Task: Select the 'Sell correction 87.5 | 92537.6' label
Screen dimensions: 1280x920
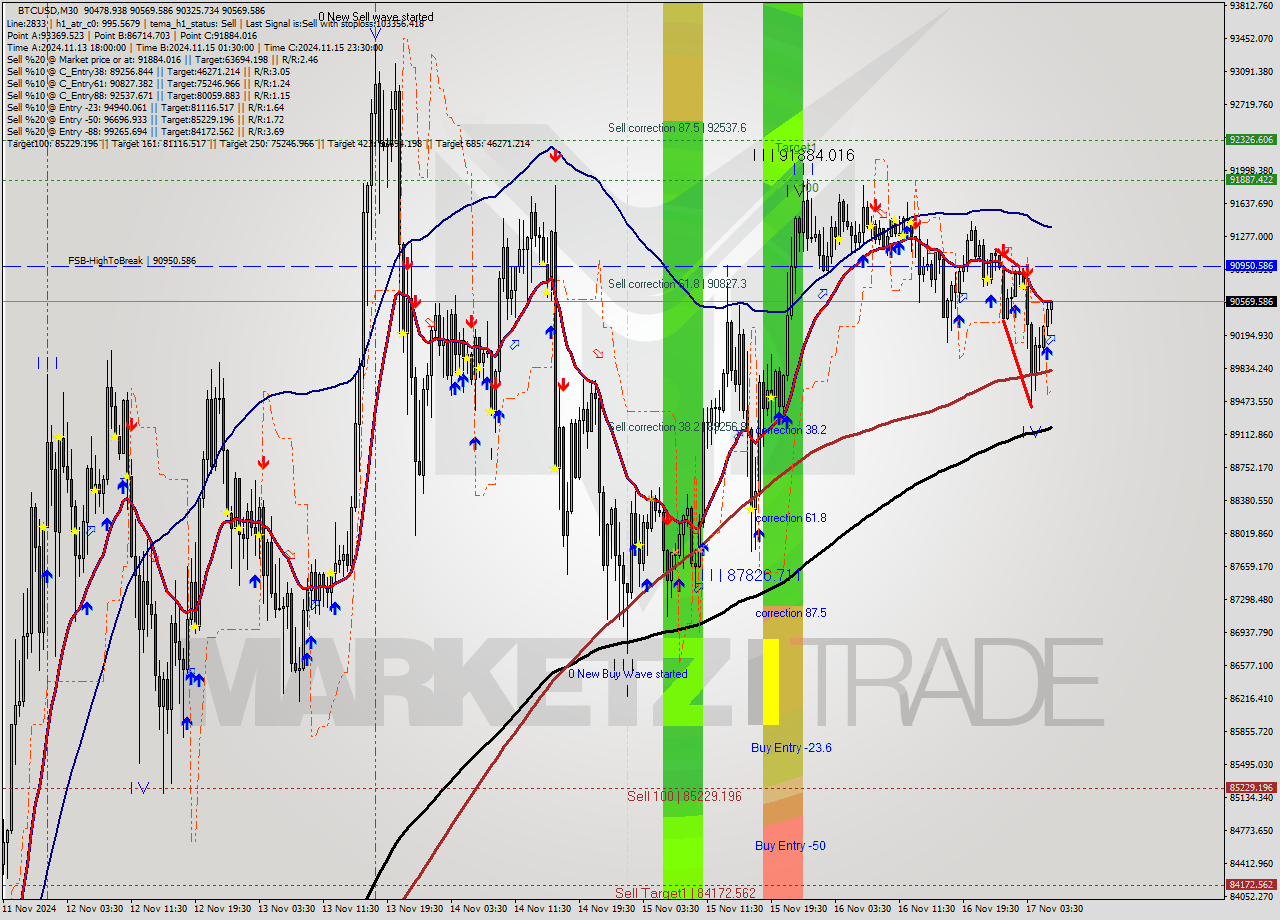Action: tap(677, 128)
